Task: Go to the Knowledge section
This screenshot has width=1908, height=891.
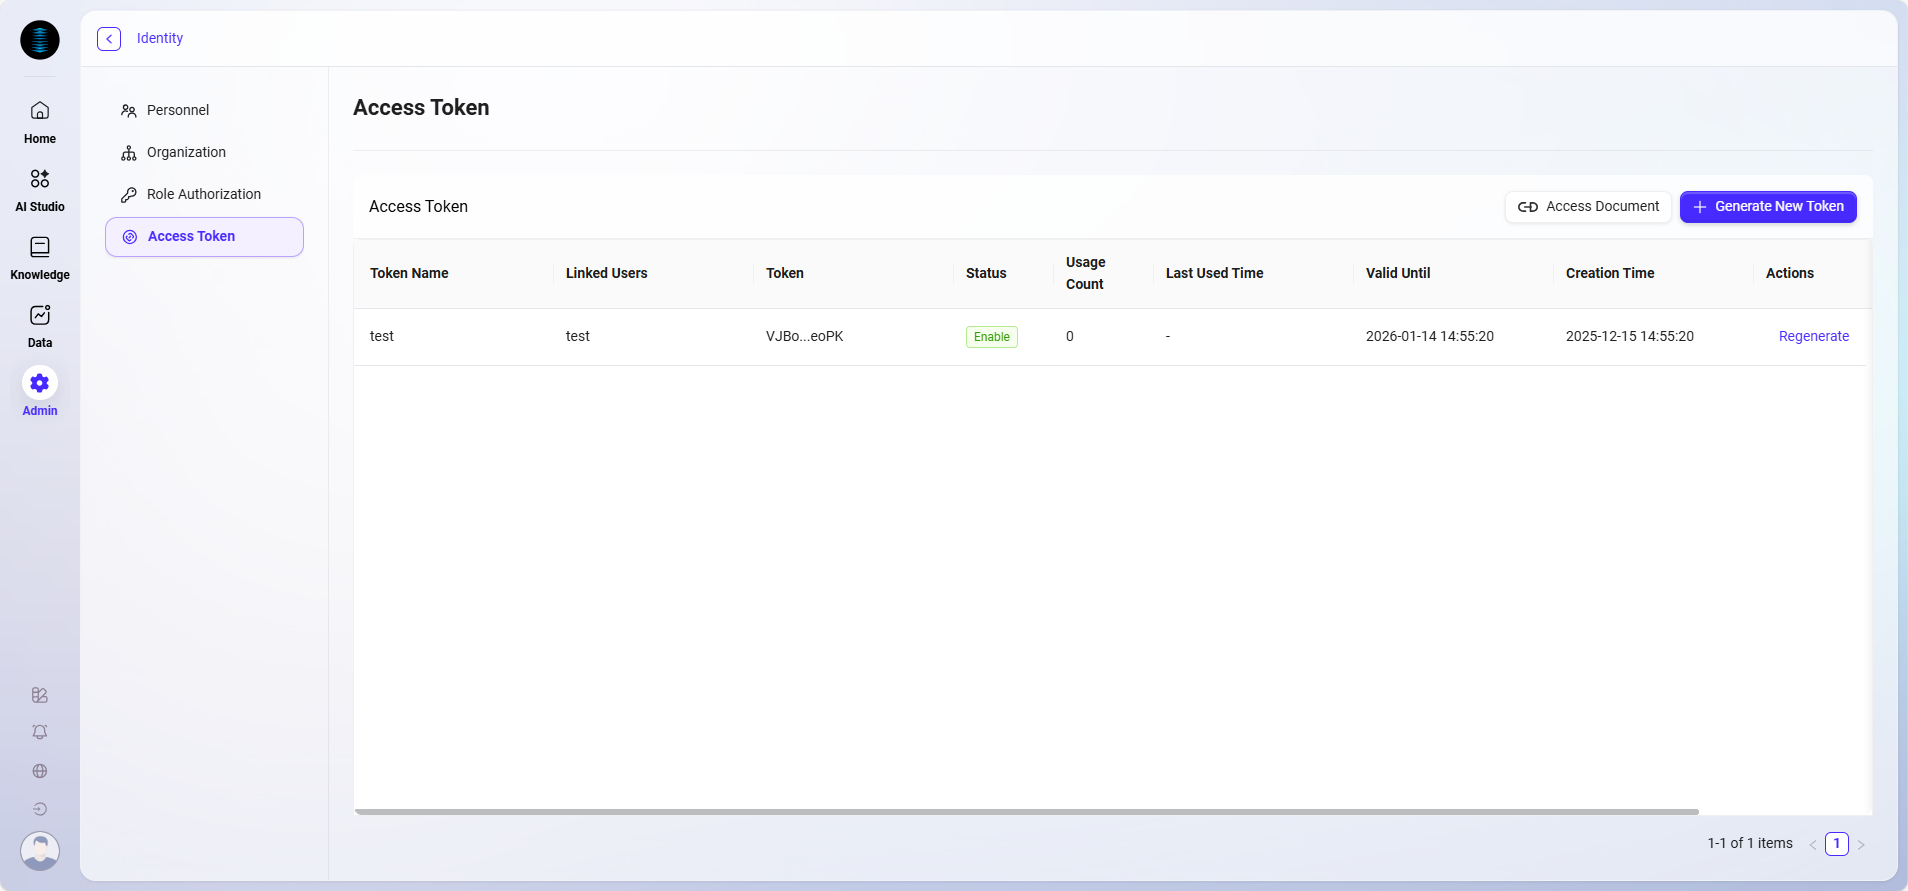Action: [40, 258]
